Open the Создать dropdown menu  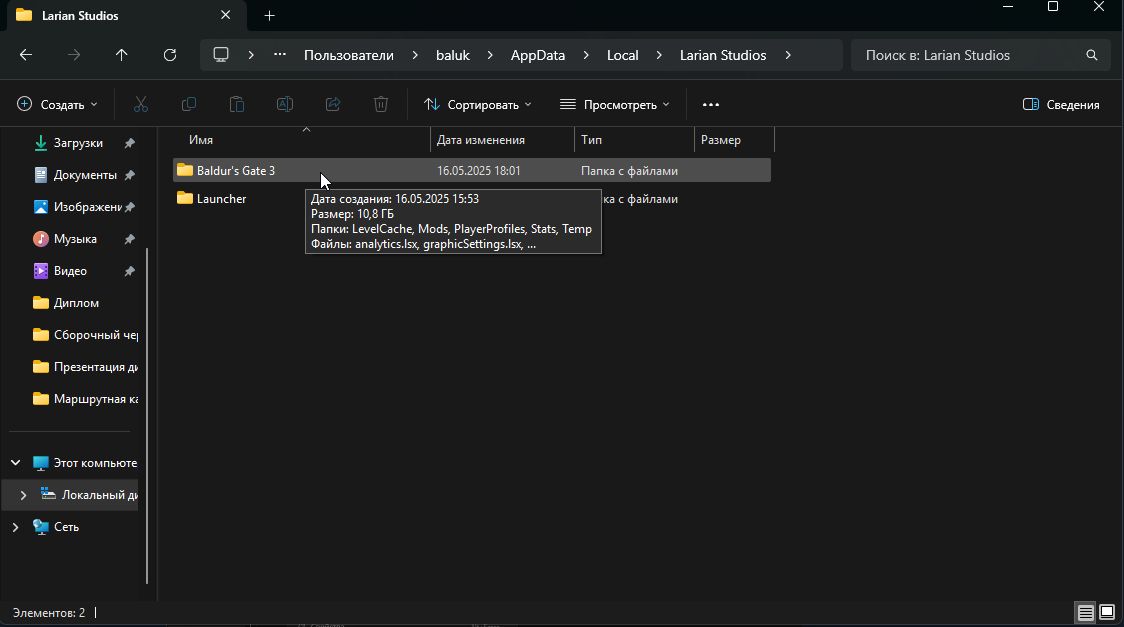(x=57, y=105)
